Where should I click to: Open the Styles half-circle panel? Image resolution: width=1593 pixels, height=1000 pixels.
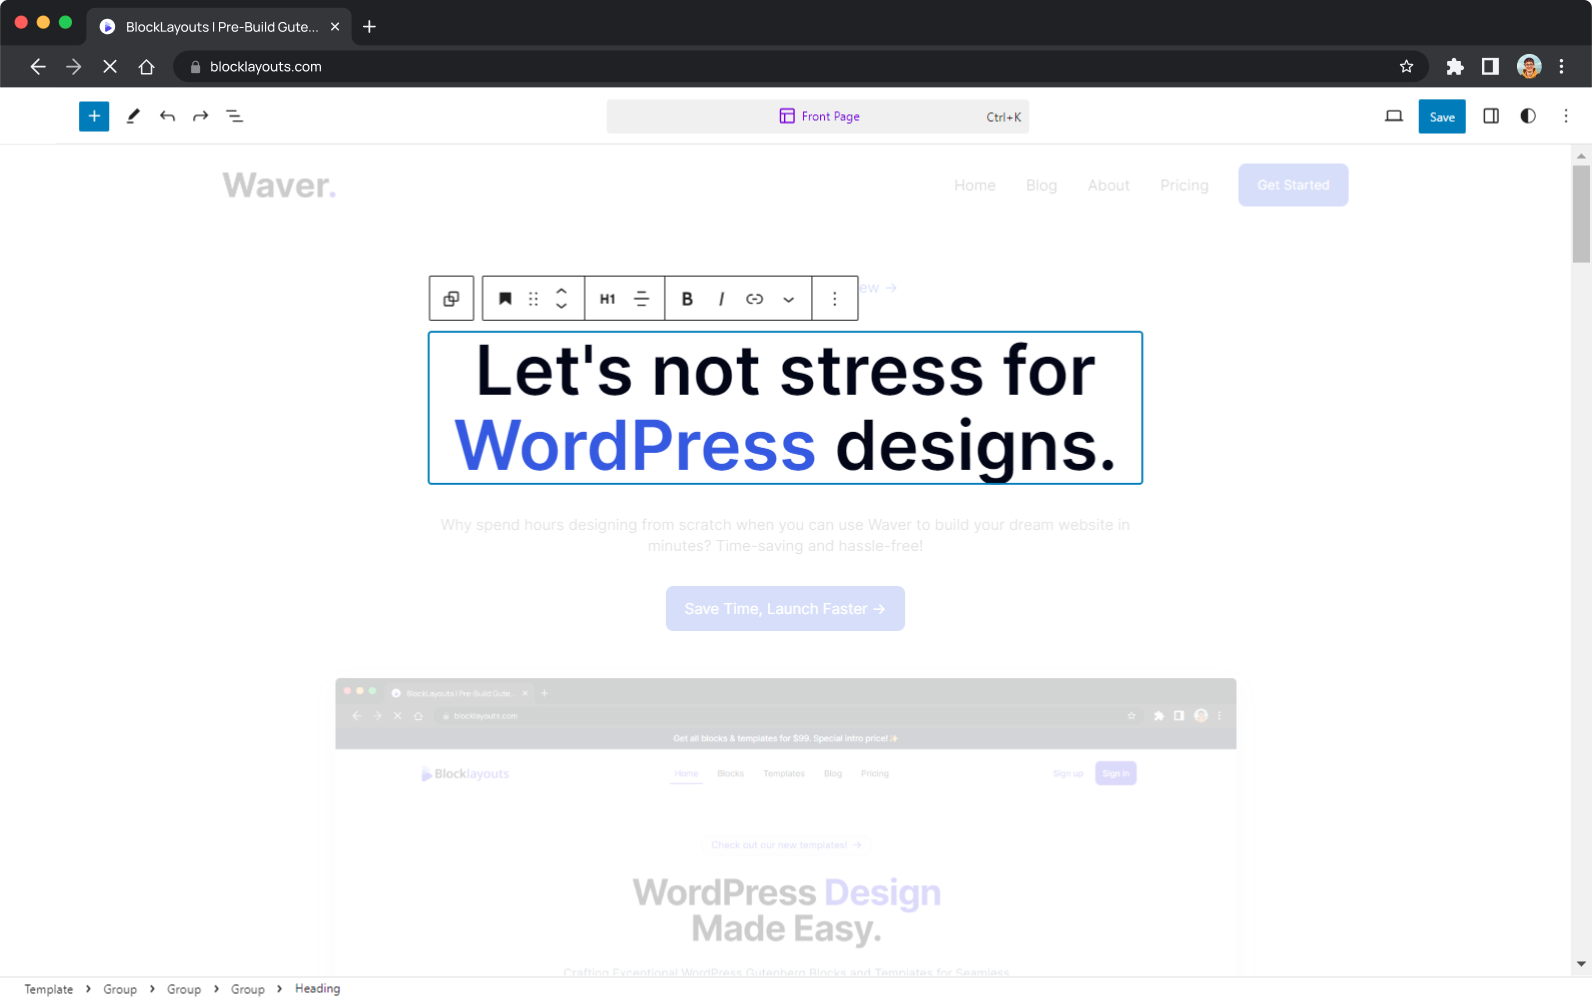pyautogui.click(x=1528, y=116)
